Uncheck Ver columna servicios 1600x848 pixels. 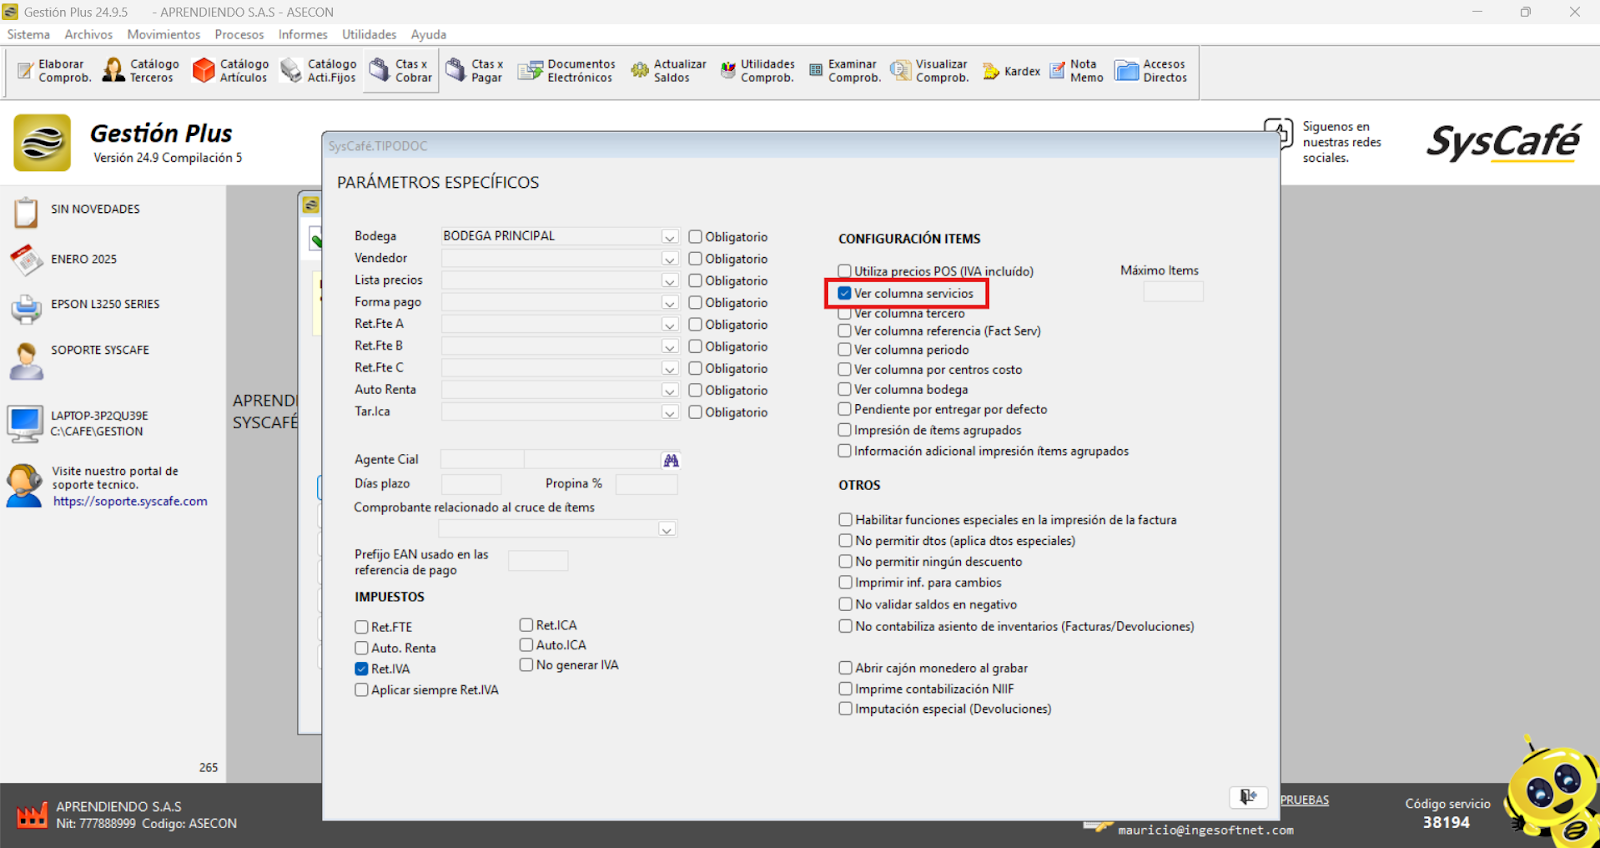tap(845, 293)
